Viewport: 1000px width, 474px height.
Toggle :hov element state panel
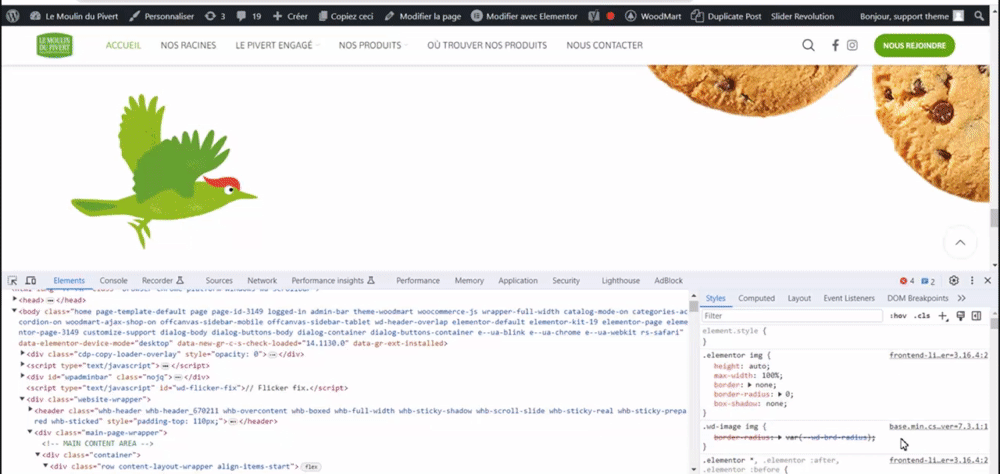click(x=898, y=316)
